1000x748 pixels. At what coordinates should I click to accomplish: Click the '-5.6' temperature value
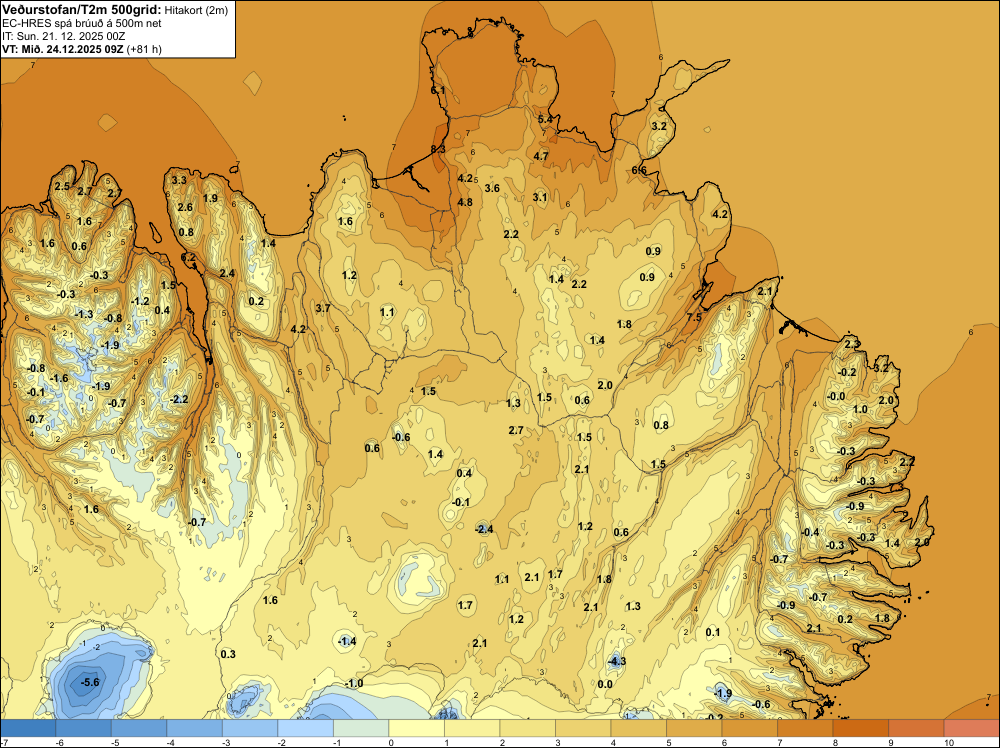coord(90,682)
